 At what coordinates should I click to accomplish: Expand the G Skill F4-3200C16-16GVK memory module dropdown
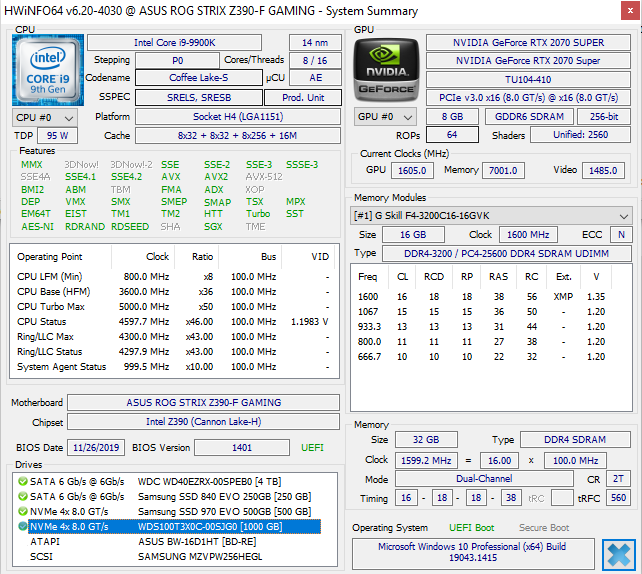(x=491, y=216)
